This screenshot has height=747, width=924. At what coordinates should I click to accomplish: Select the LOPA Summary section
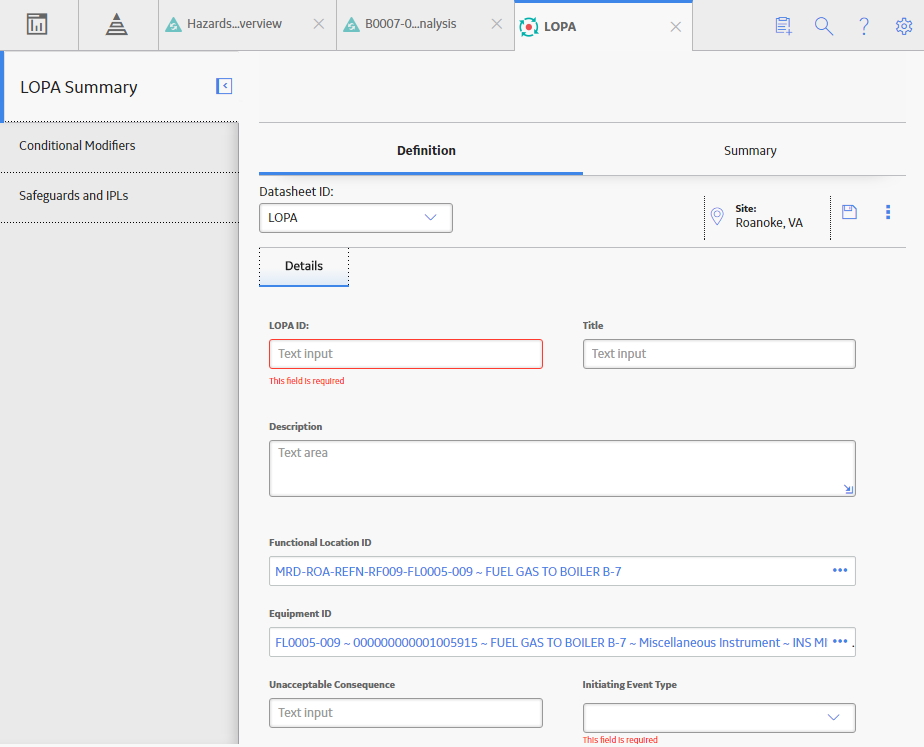point(79,87)
